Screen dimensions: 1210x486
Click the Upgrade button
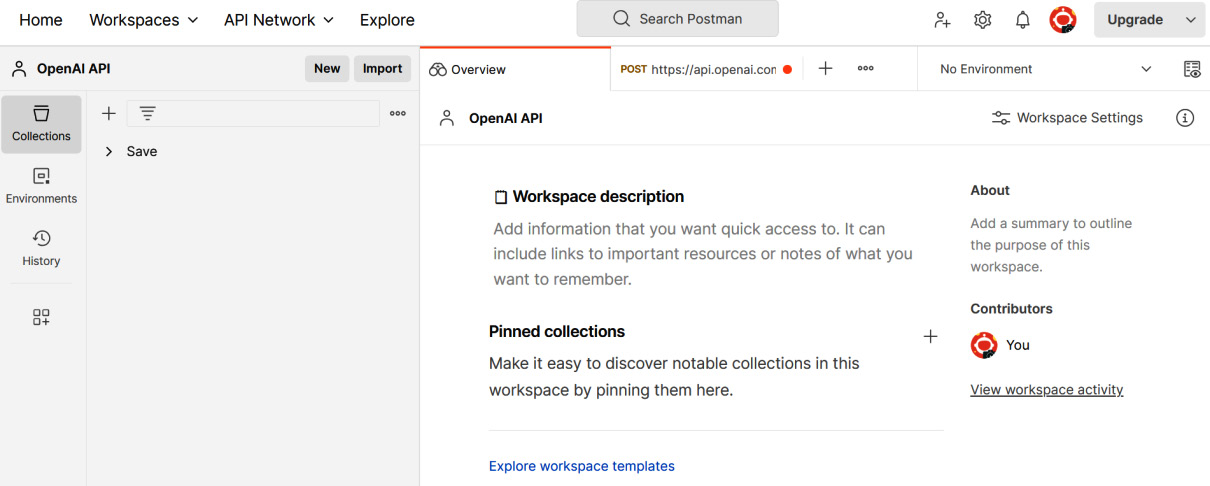pyautogui.click(x=1135, y=20)
